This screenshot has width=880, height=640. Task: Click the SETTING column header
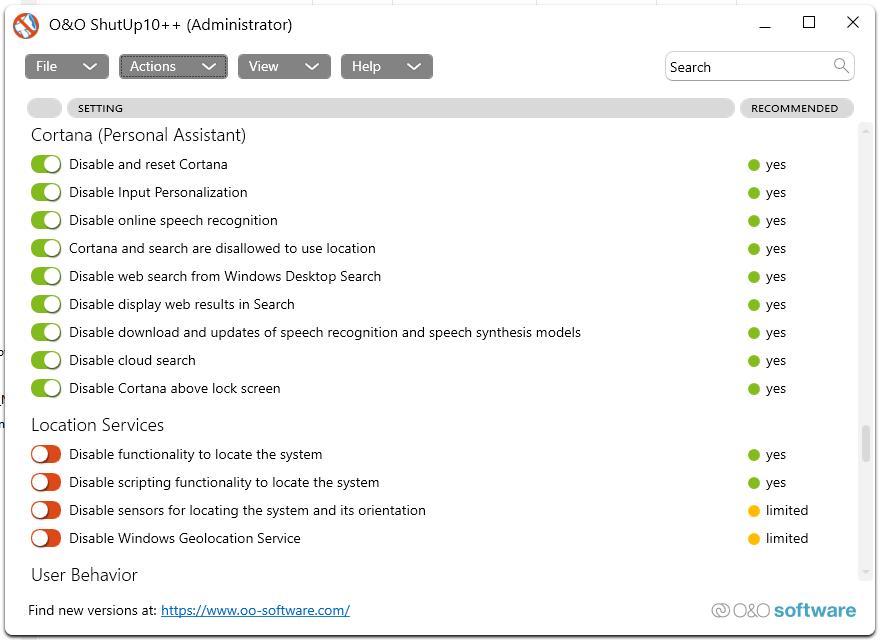pyautogui.click(x=400, y=108)
